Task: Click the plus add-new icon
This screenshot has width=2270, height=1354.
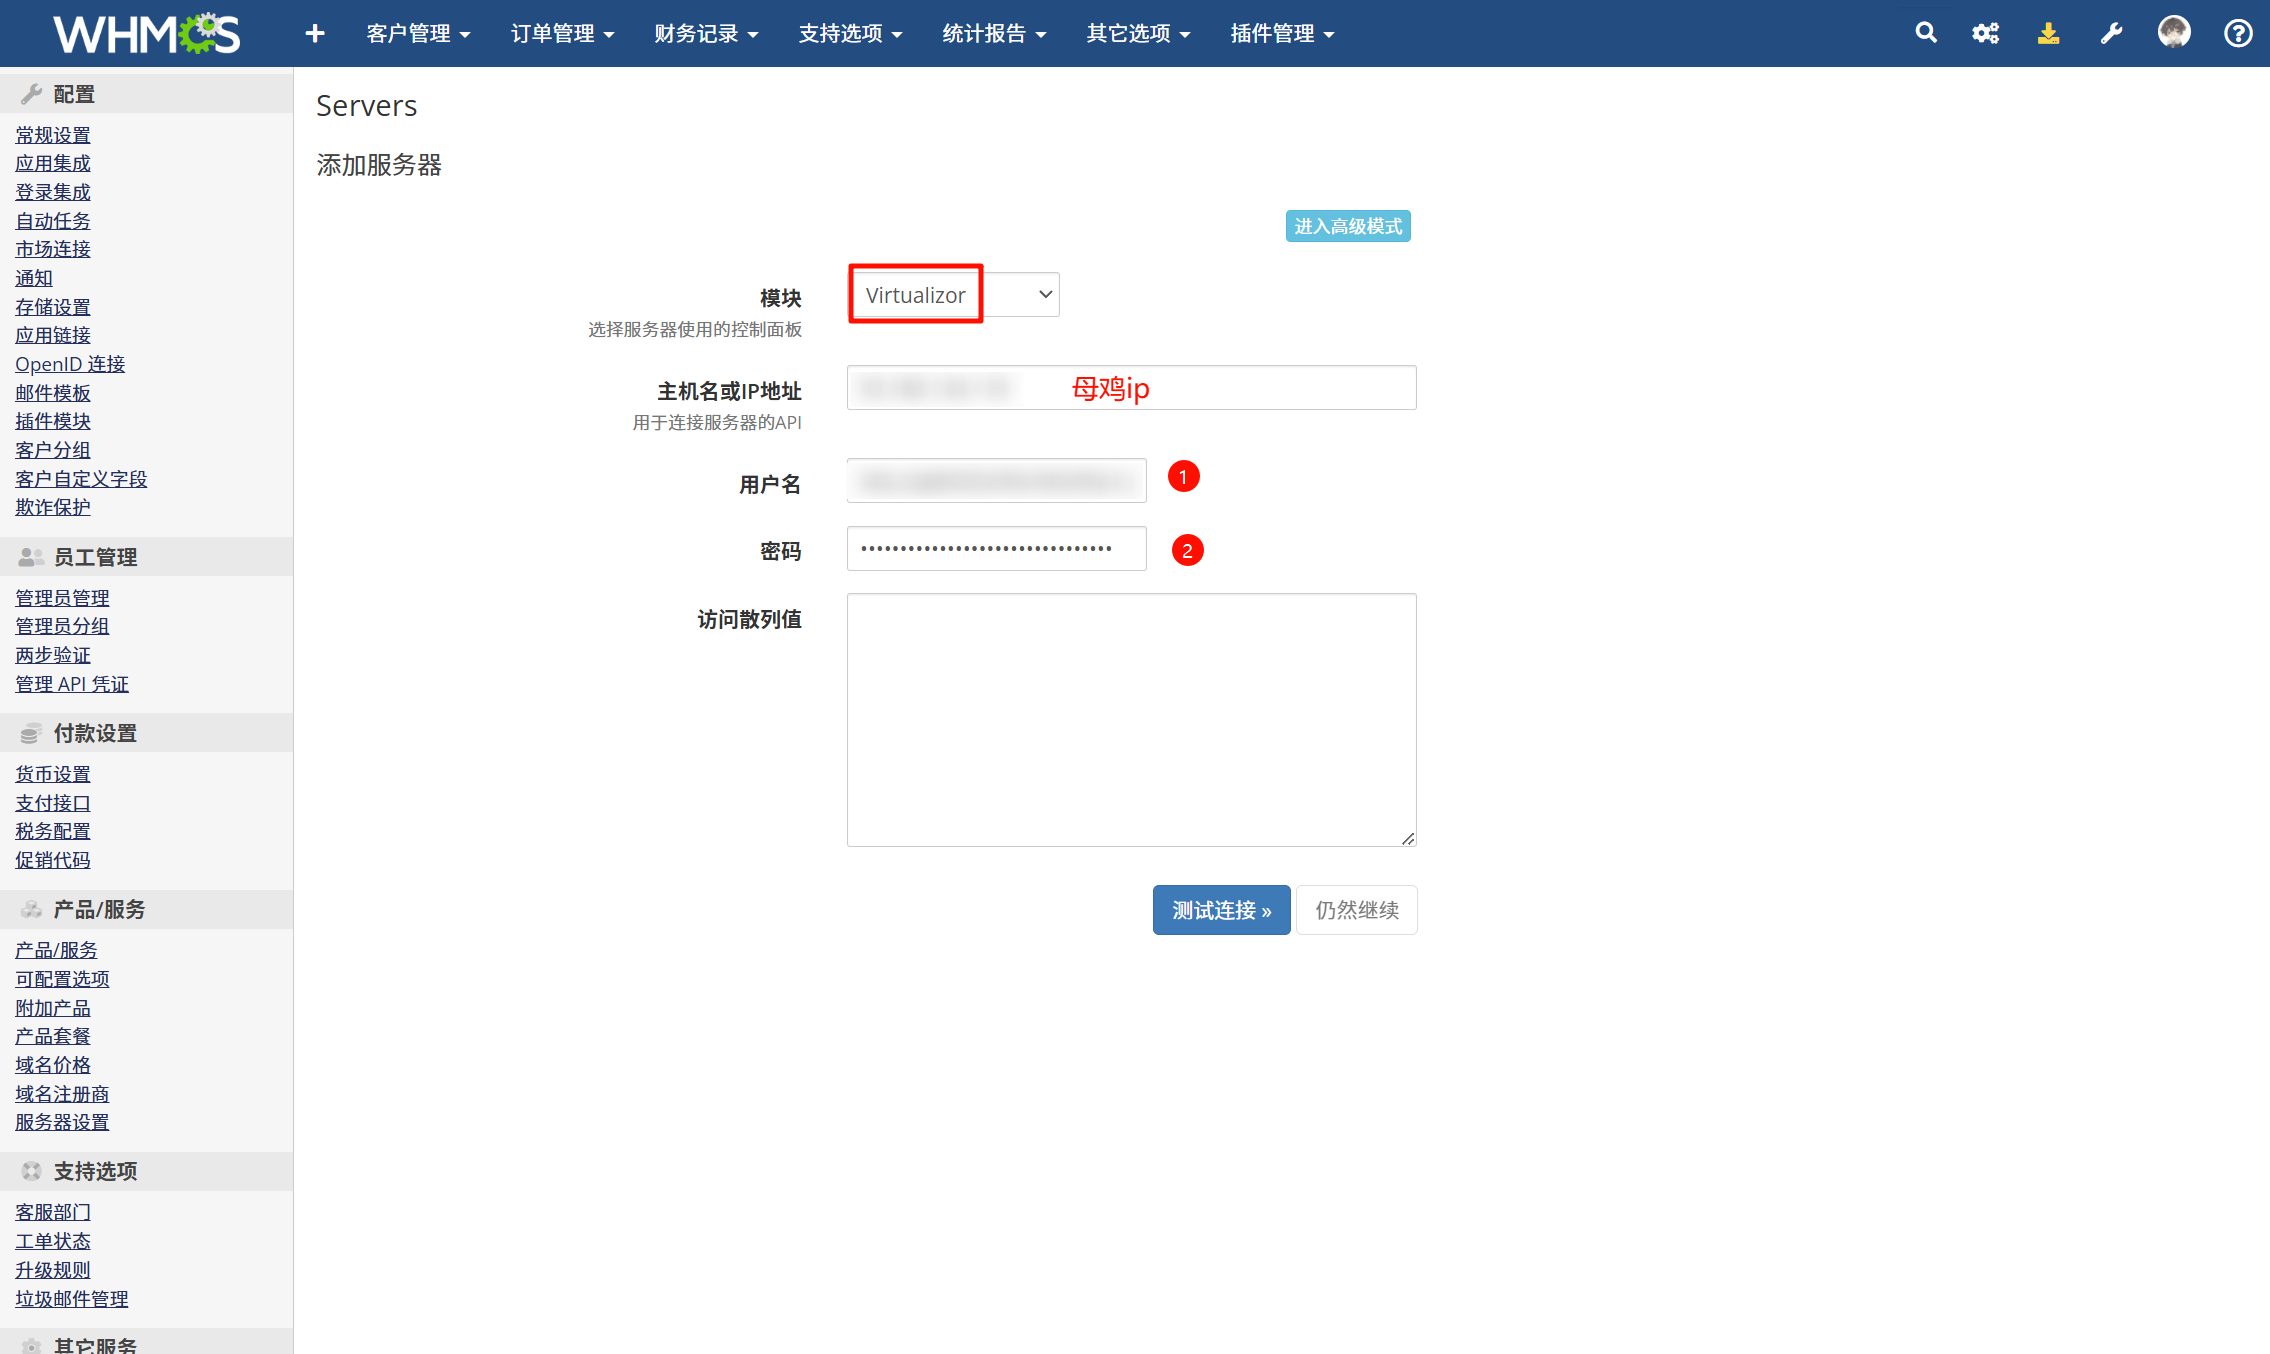Action: coord(315,33)
